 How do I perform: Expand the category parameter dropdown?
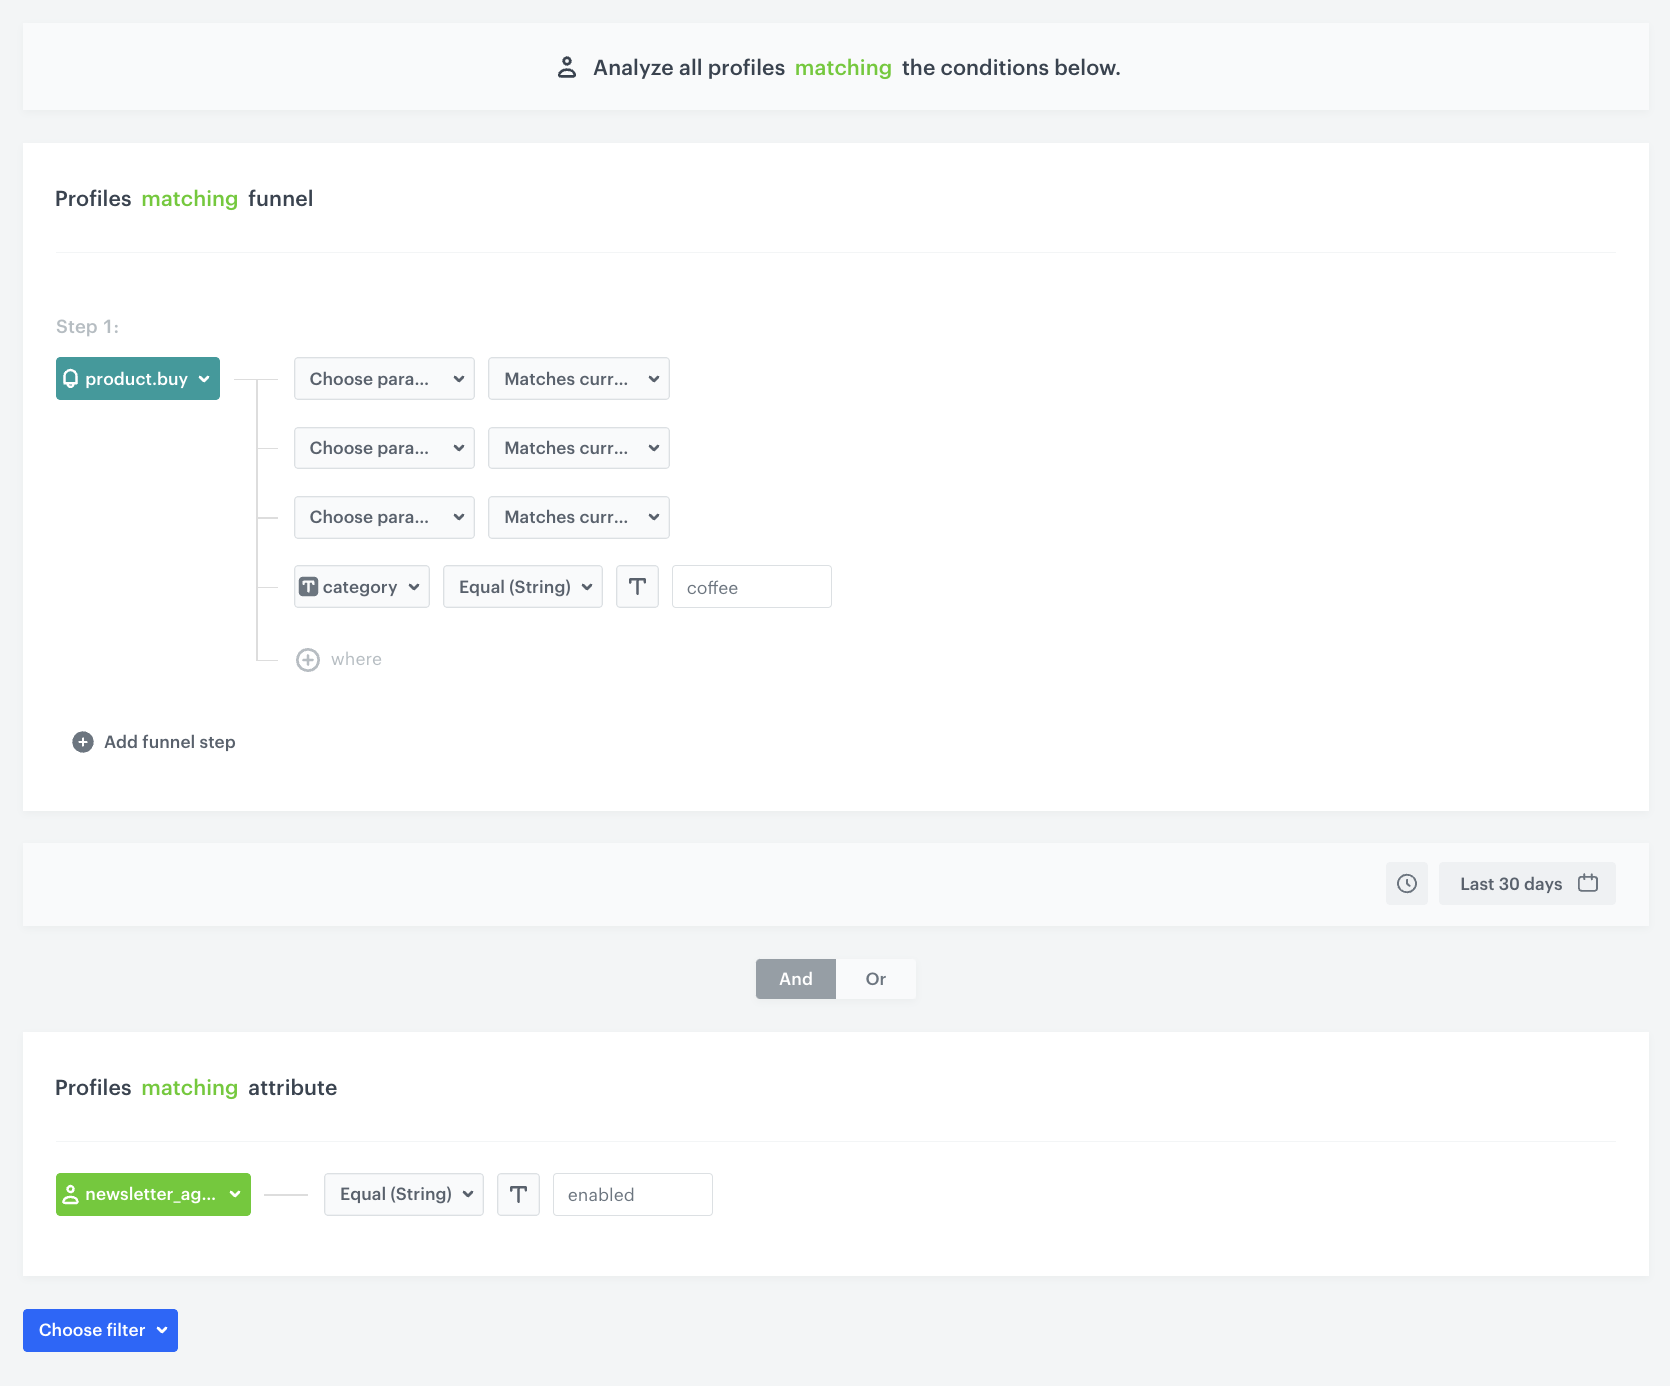click(x=361, y=587)
